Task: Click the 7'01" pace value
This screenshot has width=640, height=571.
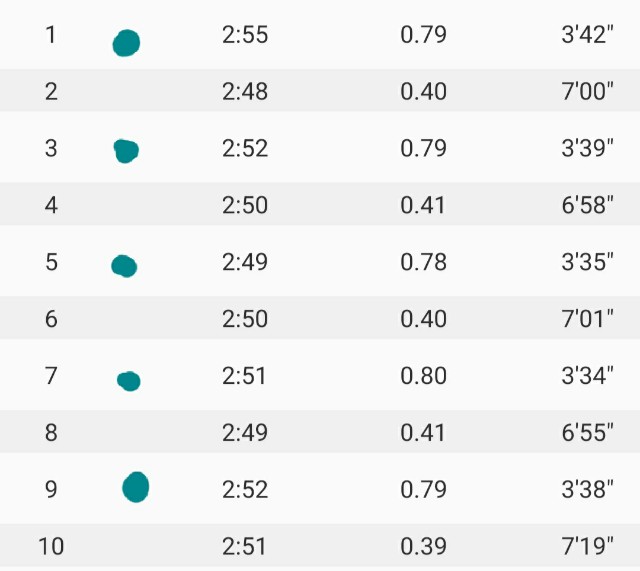Action: point(587,318)
